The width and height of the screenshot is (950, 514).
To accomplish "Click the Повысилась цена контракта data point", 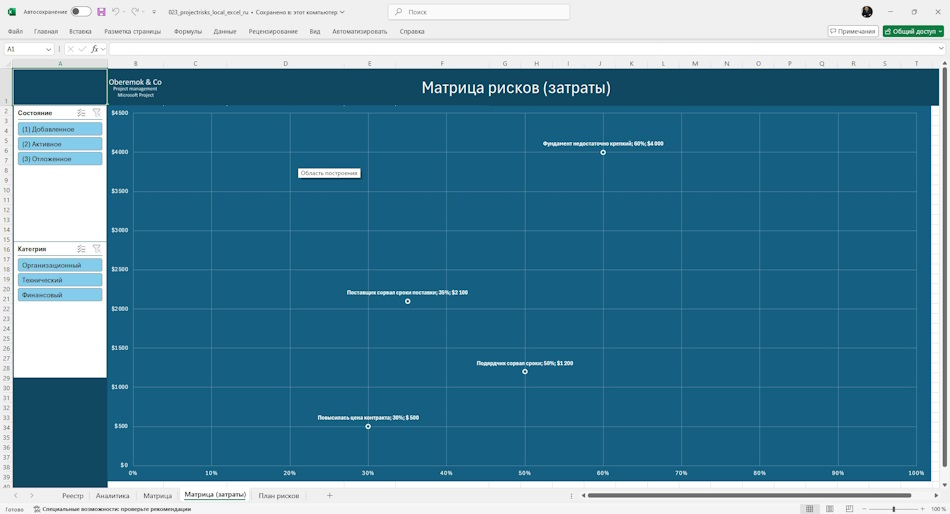I will (368, 427).
